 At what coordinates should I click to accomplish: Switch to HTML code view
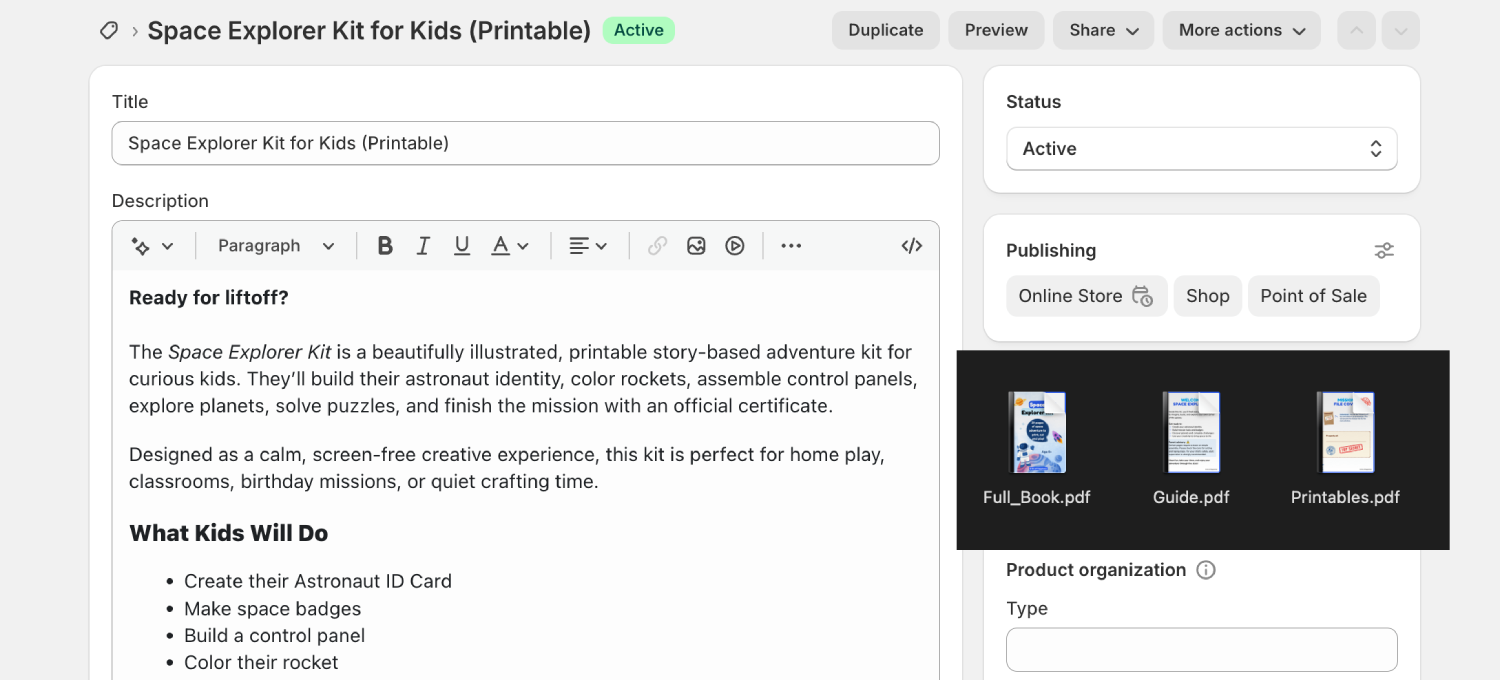911,246
